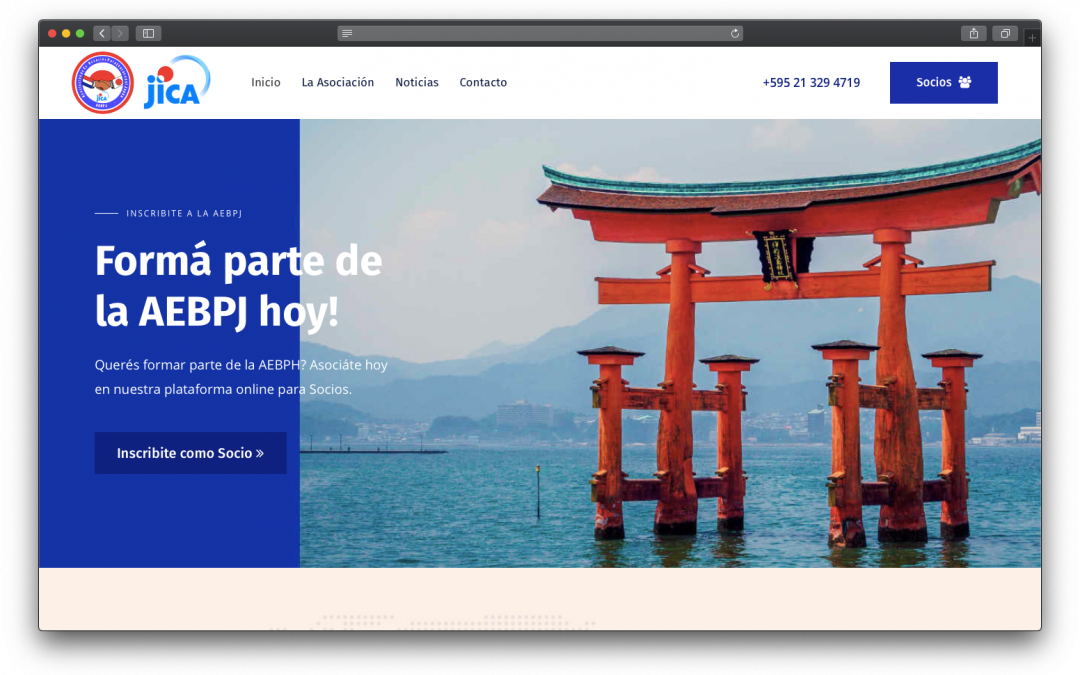Reload the page using the refresh icon
The image size is (1080, 675).
(x=735, y=33)
